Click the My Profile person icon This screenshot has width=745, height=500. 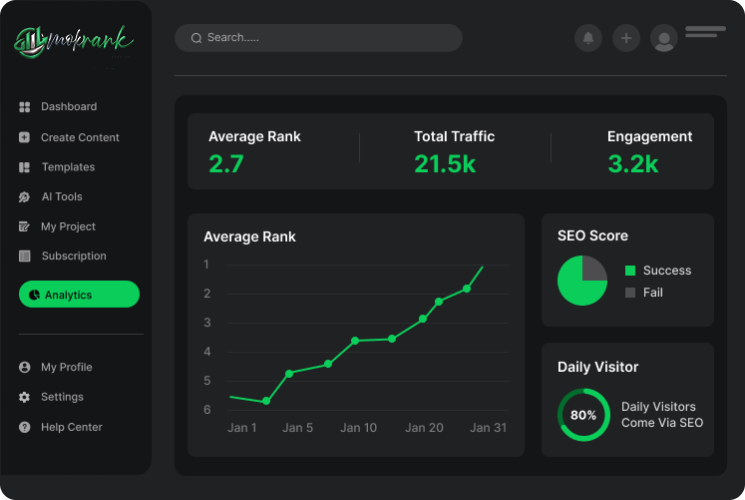(x=24, y=367)
